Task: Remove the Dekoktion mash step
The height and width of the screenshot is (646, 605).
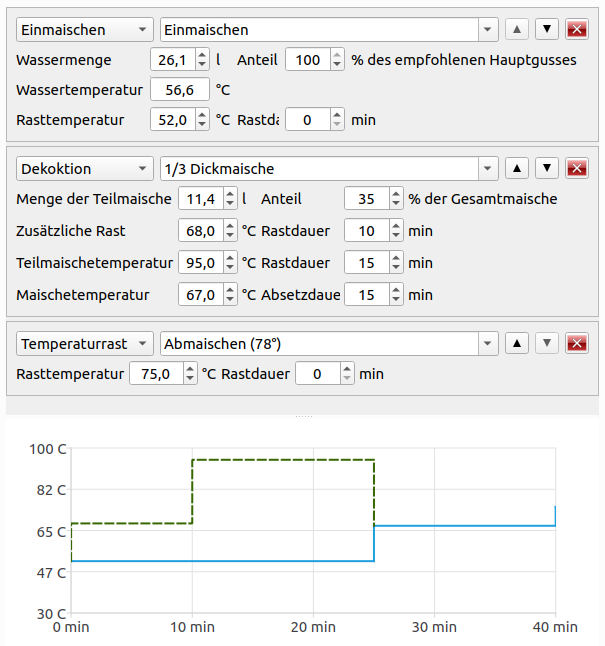Action: pos(576,169)
